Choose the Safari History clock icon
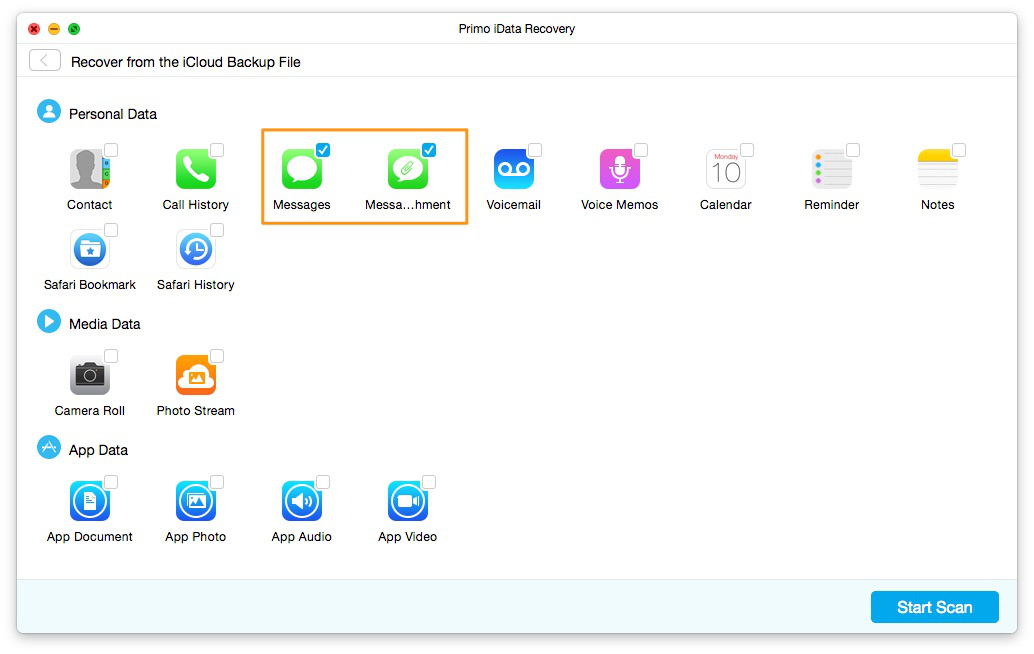The height and width of the screenshot is (654, 1034). click(196, 249)
